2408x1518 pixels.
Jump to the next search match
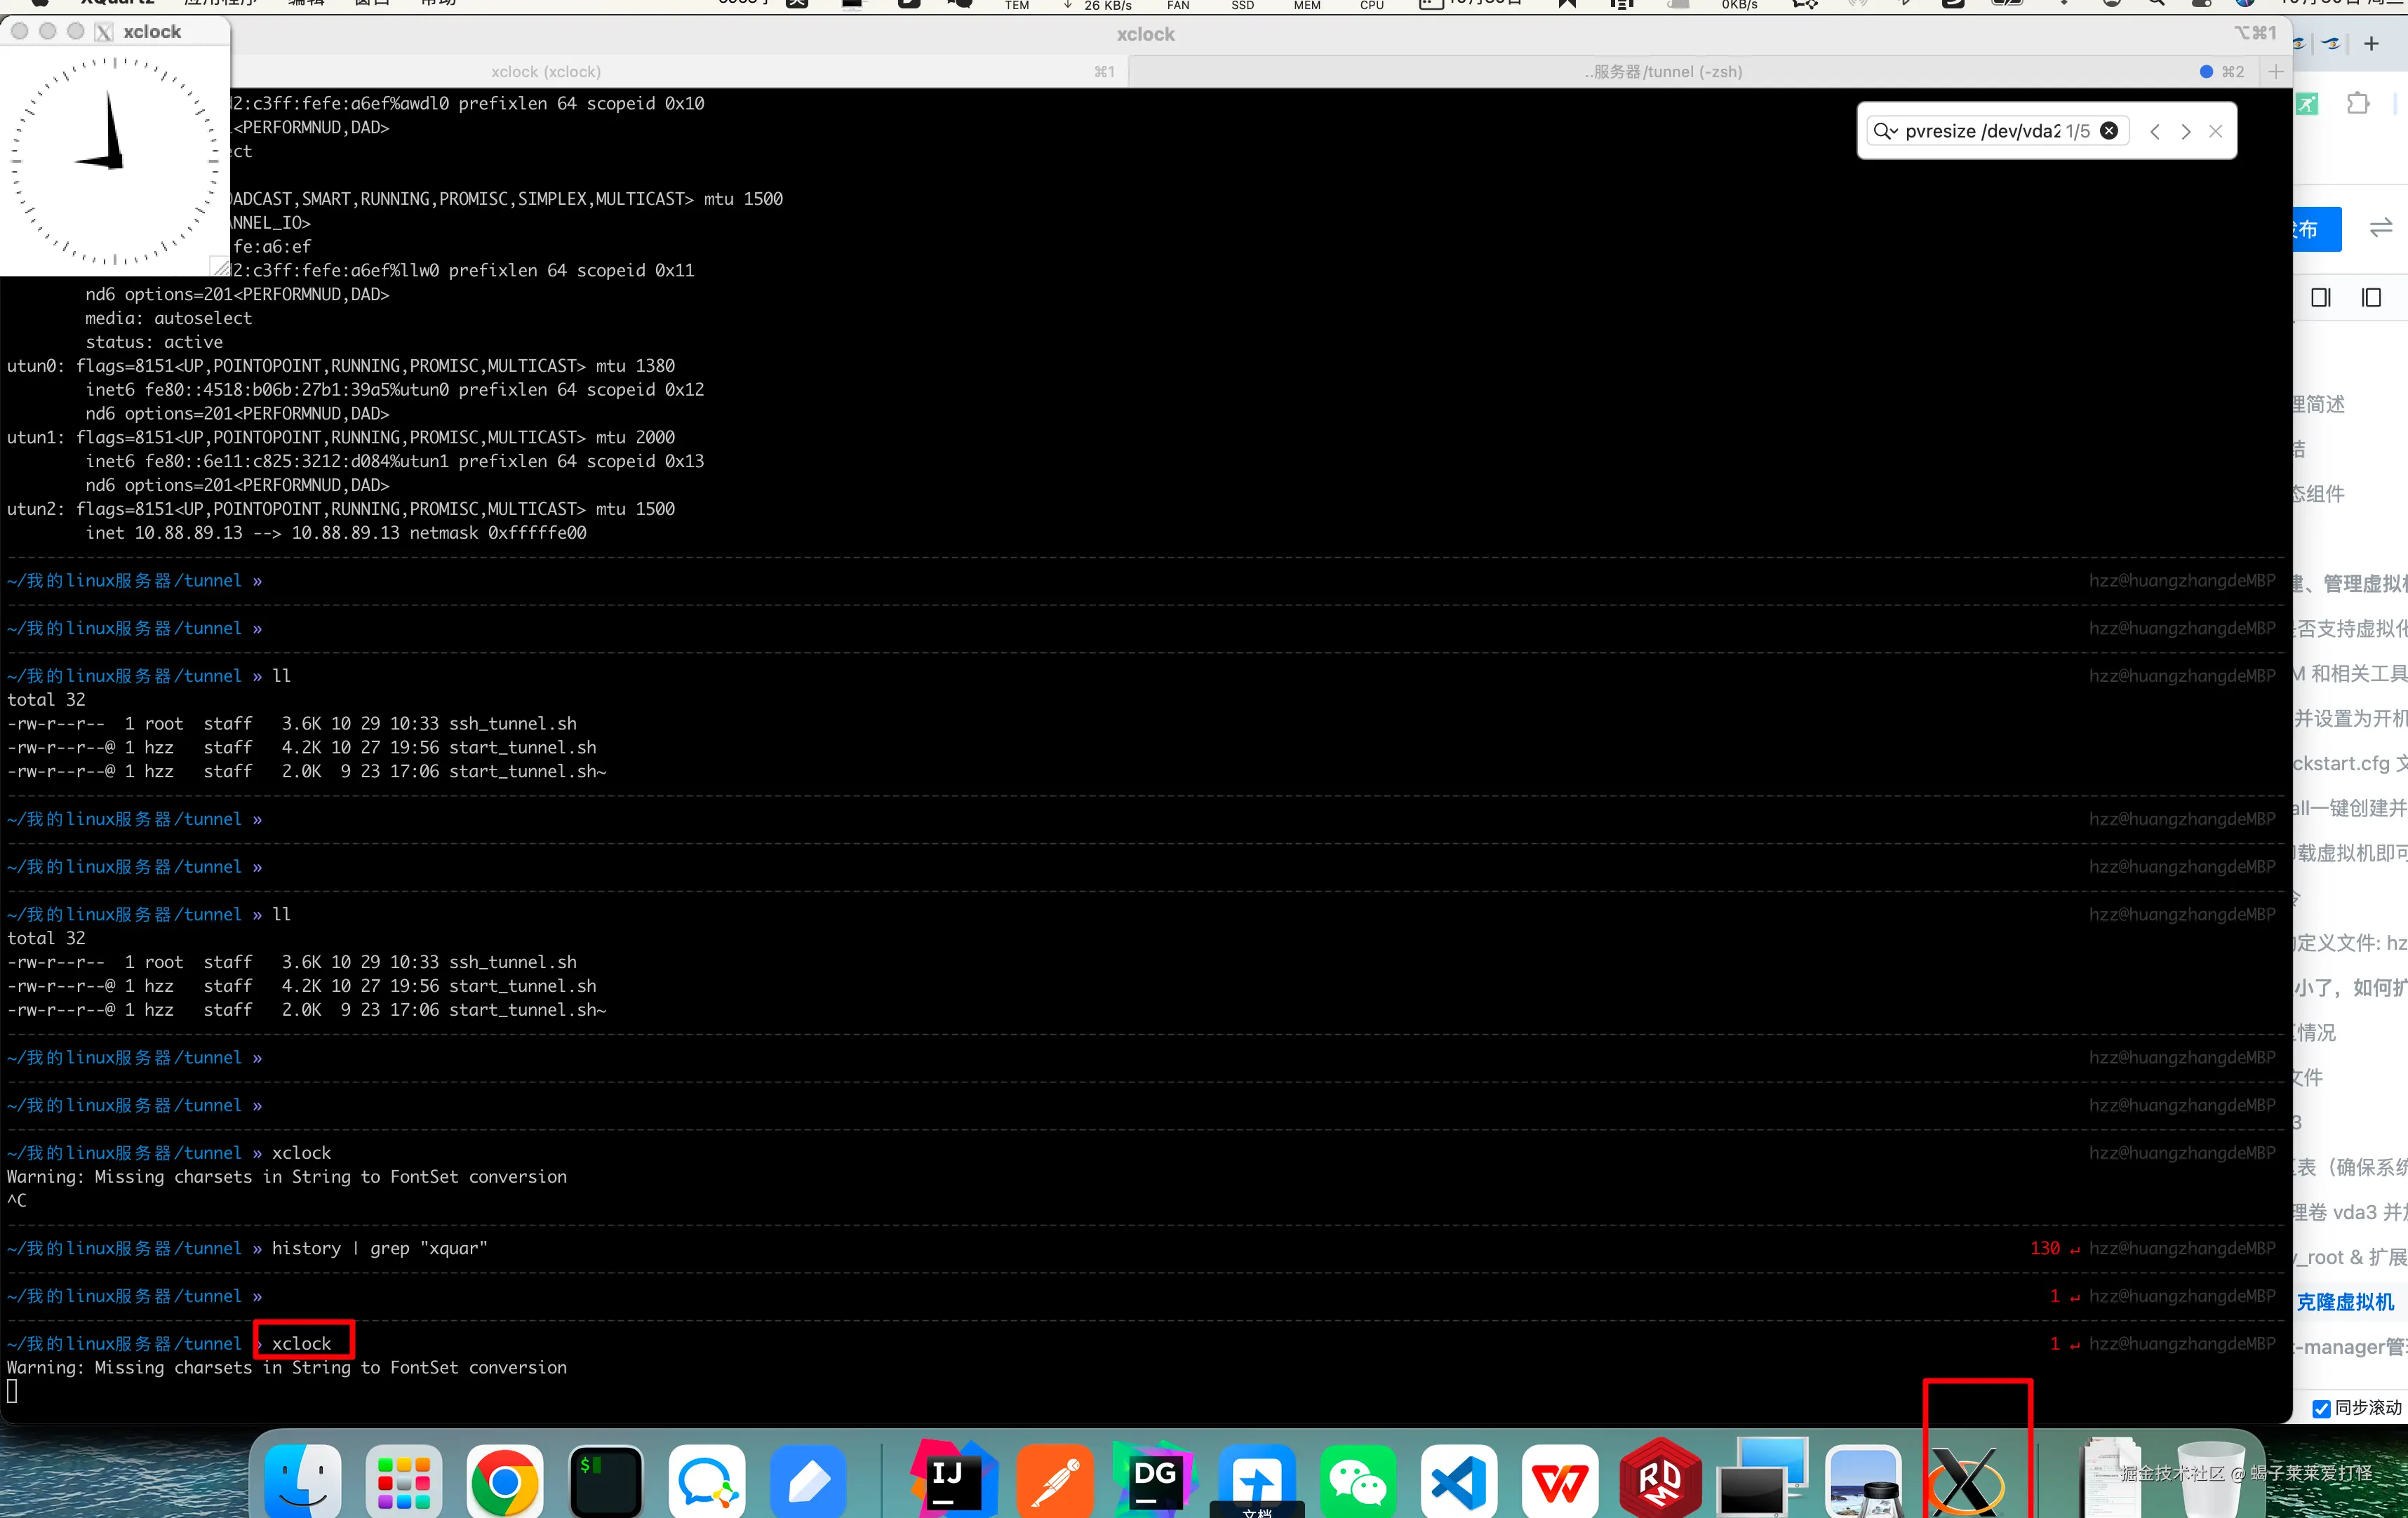pyautogui.click(x=2186, y=131)
